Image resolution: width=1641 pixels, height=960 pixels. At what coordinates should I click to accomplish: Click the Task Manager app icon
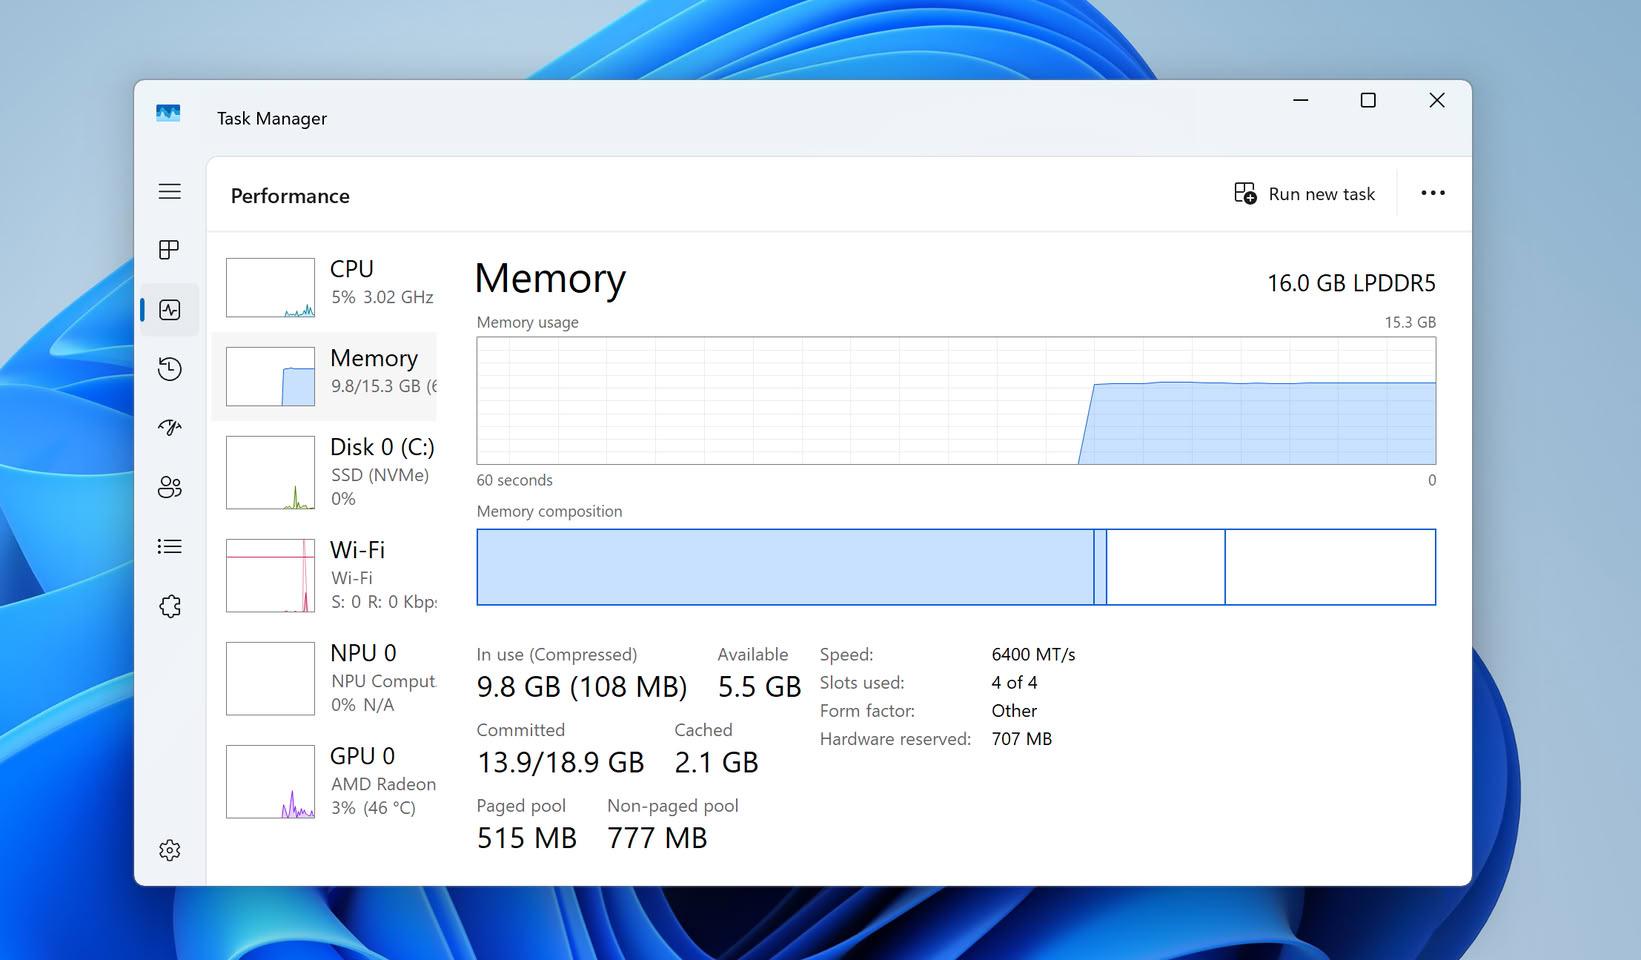pyautogui.click(x=168, y=113)
